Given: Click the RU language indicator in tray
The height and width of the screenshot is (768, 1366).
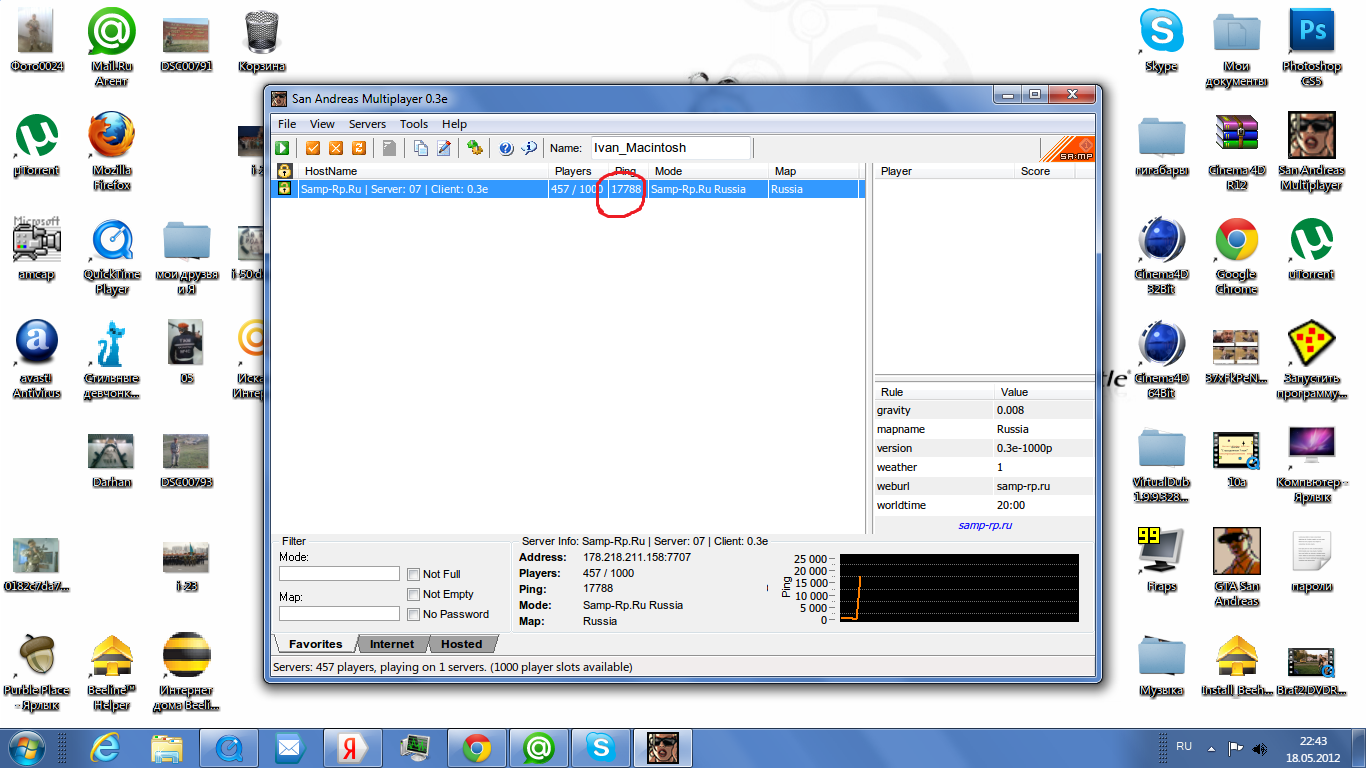Looking at the screenshot, I should (x=1184, y=747).
